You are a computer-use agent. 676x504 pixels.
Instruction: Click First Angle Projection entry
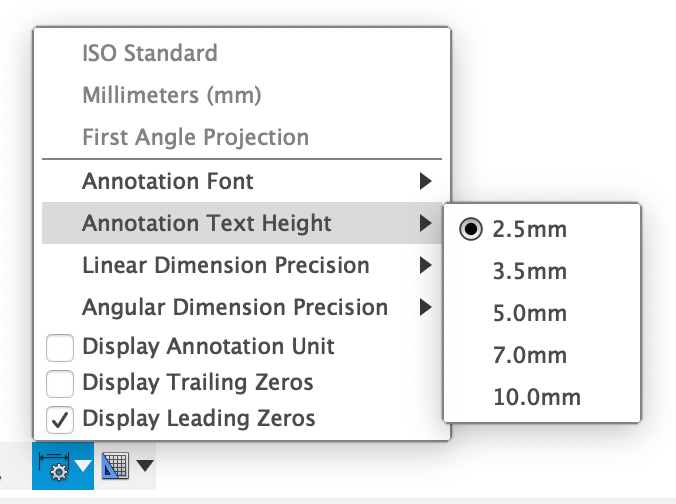[x=195, y=137]
